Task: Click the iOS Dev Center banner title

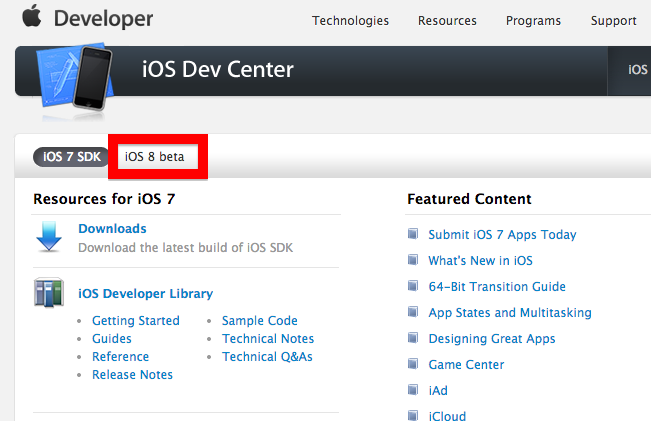Action: (218, 69)
